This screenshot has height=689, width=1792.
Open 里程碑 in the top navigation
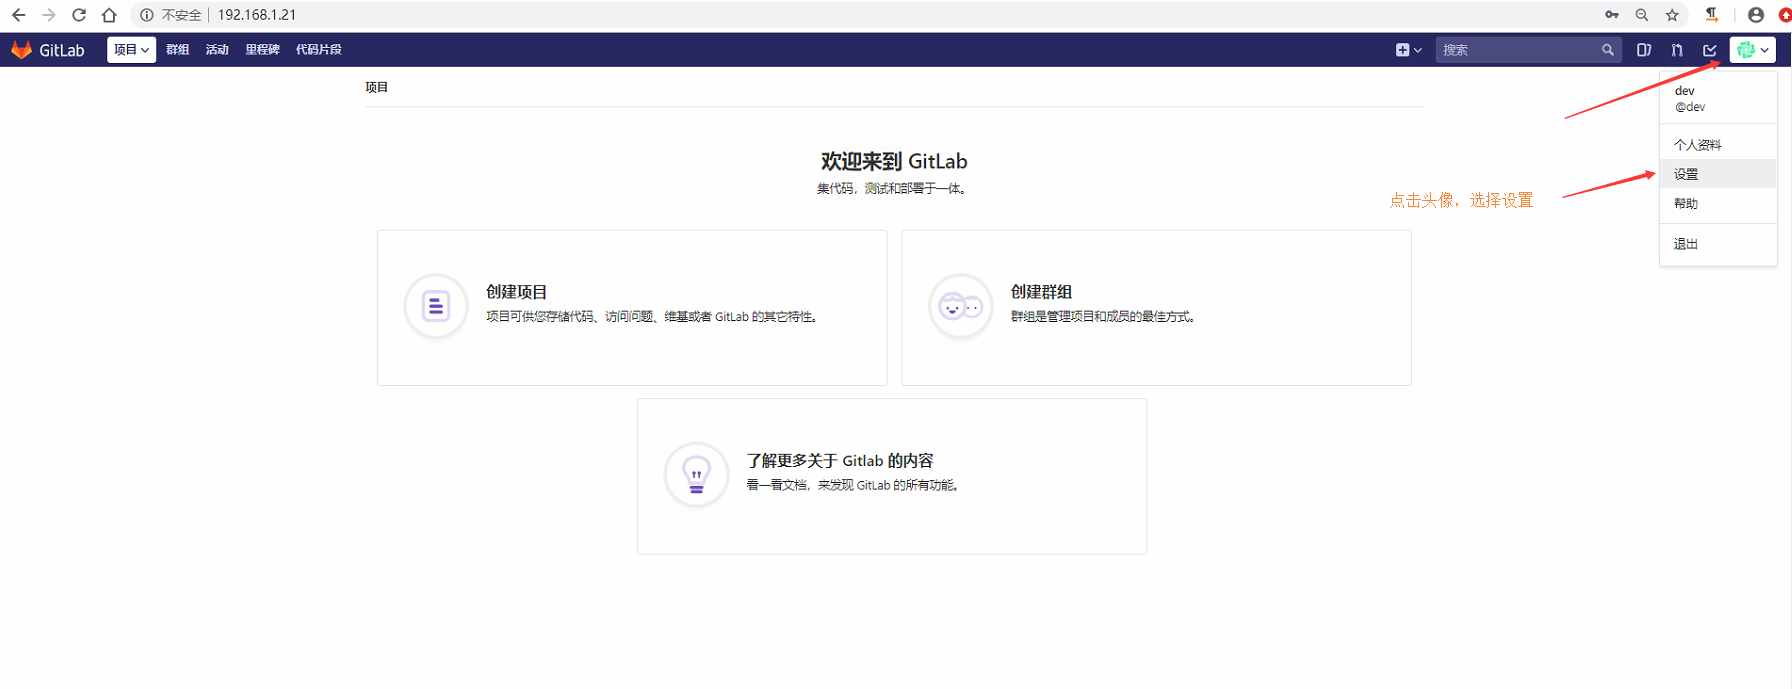[x=262, y=50]
